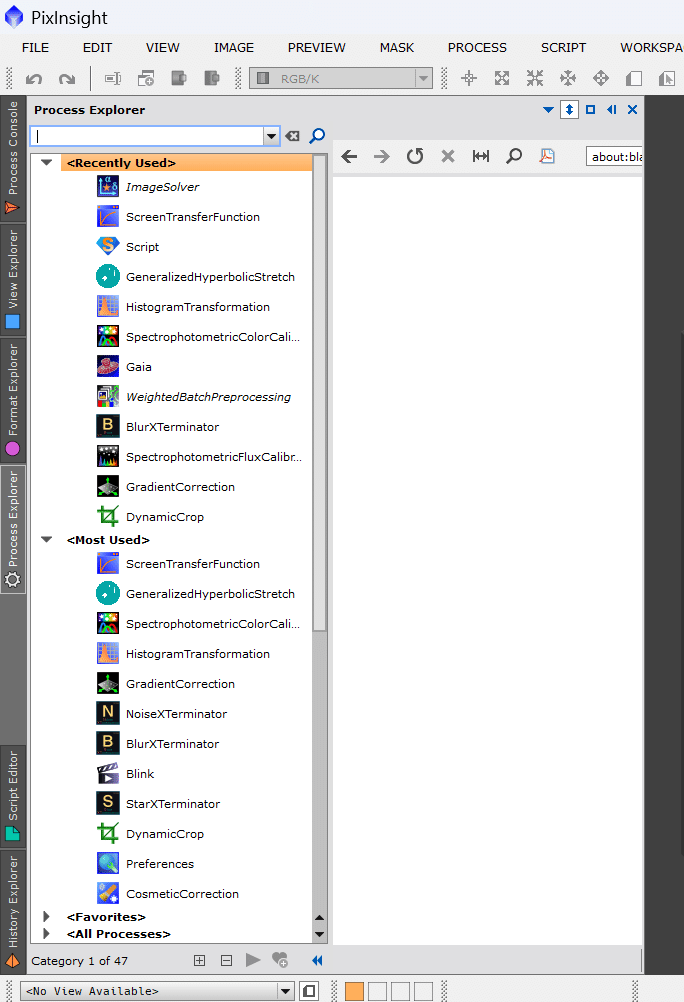This screenshot has height=1002, width=684.
Task: Reload the documentation browser page
Action: pyautogui.click(x=415, y=157)
